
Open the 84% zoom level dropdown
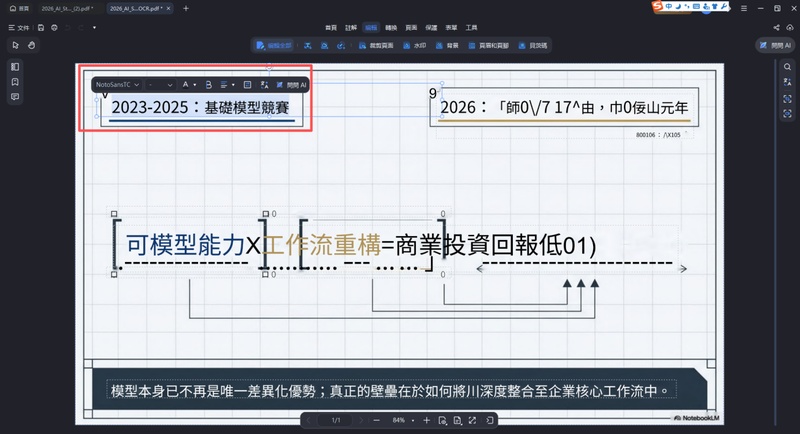(x=403, y=420)
